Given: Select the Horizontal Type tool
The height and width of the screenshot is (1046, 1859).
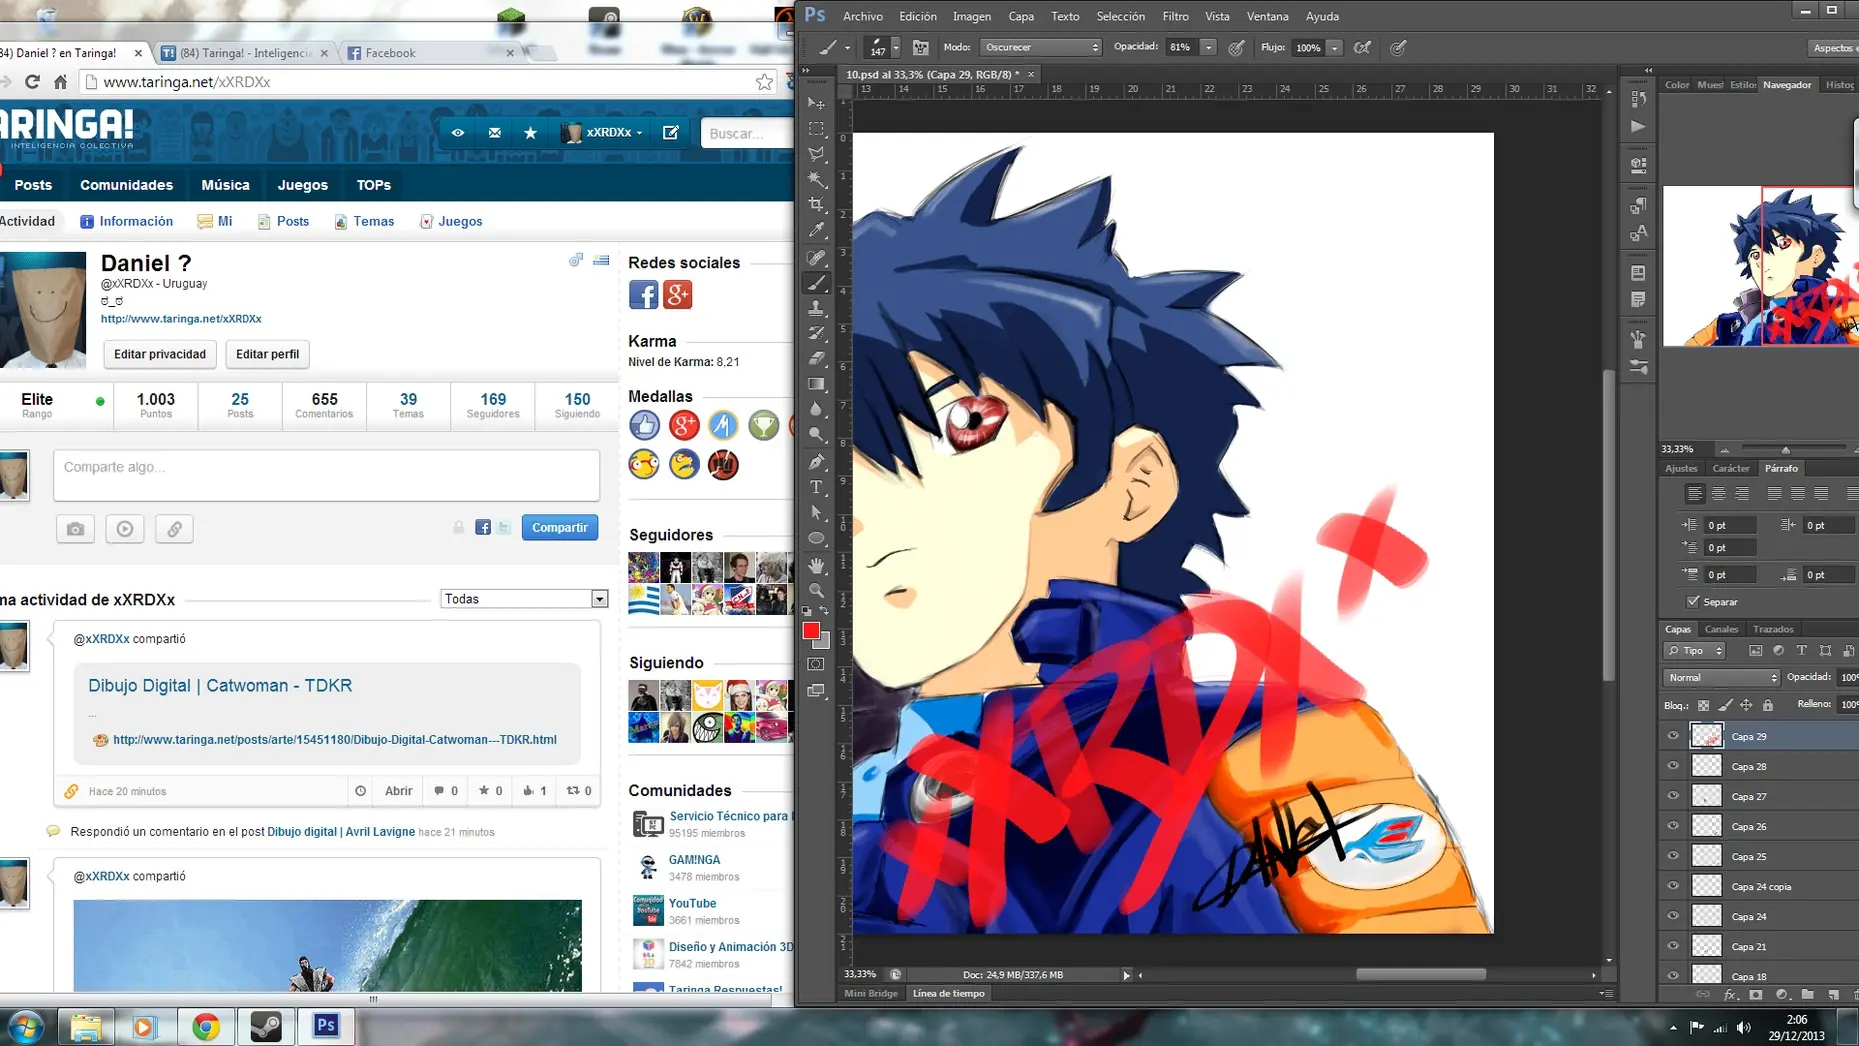Looking at the screenshot, I should coord(817,487).
